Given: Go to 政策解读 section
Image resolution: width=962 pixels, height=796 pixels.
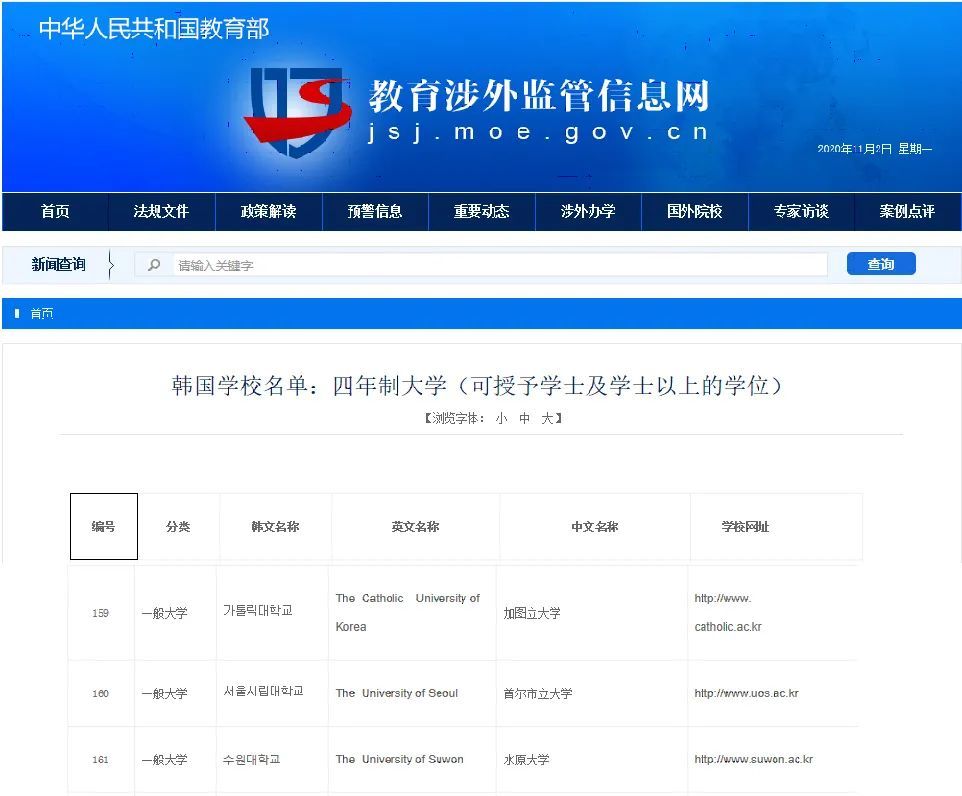Looking at the screenshot, I should (x=268, y=212).
